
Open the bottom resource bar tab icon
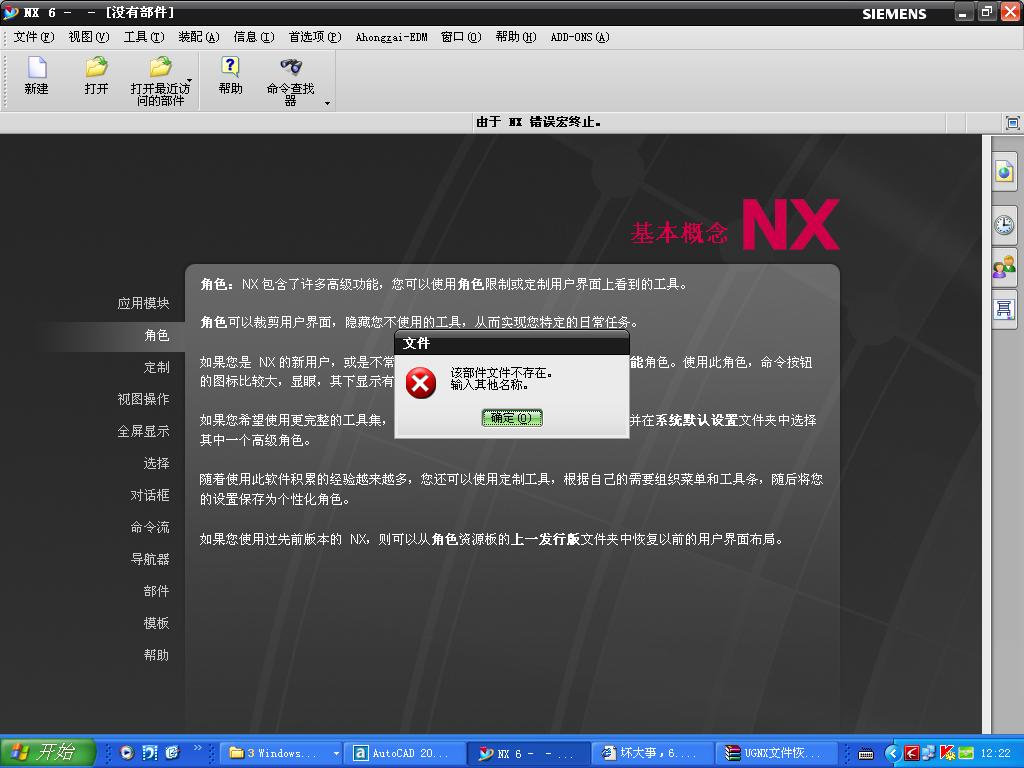coord(1004,309)
